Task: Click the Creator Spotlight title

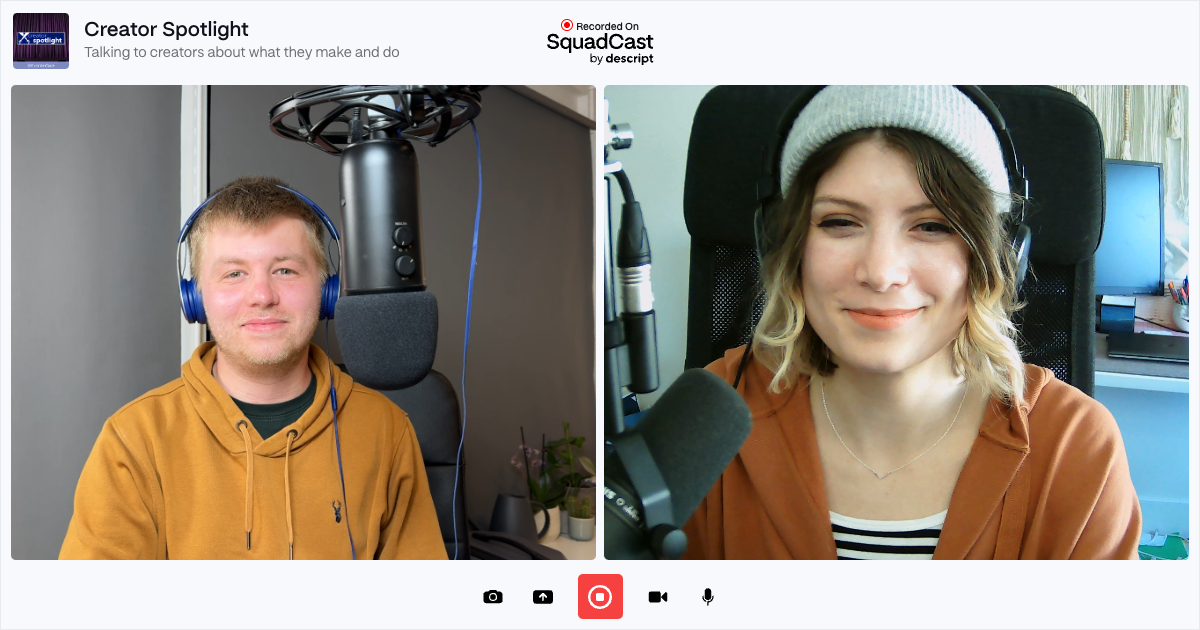Action: [166, 30]
